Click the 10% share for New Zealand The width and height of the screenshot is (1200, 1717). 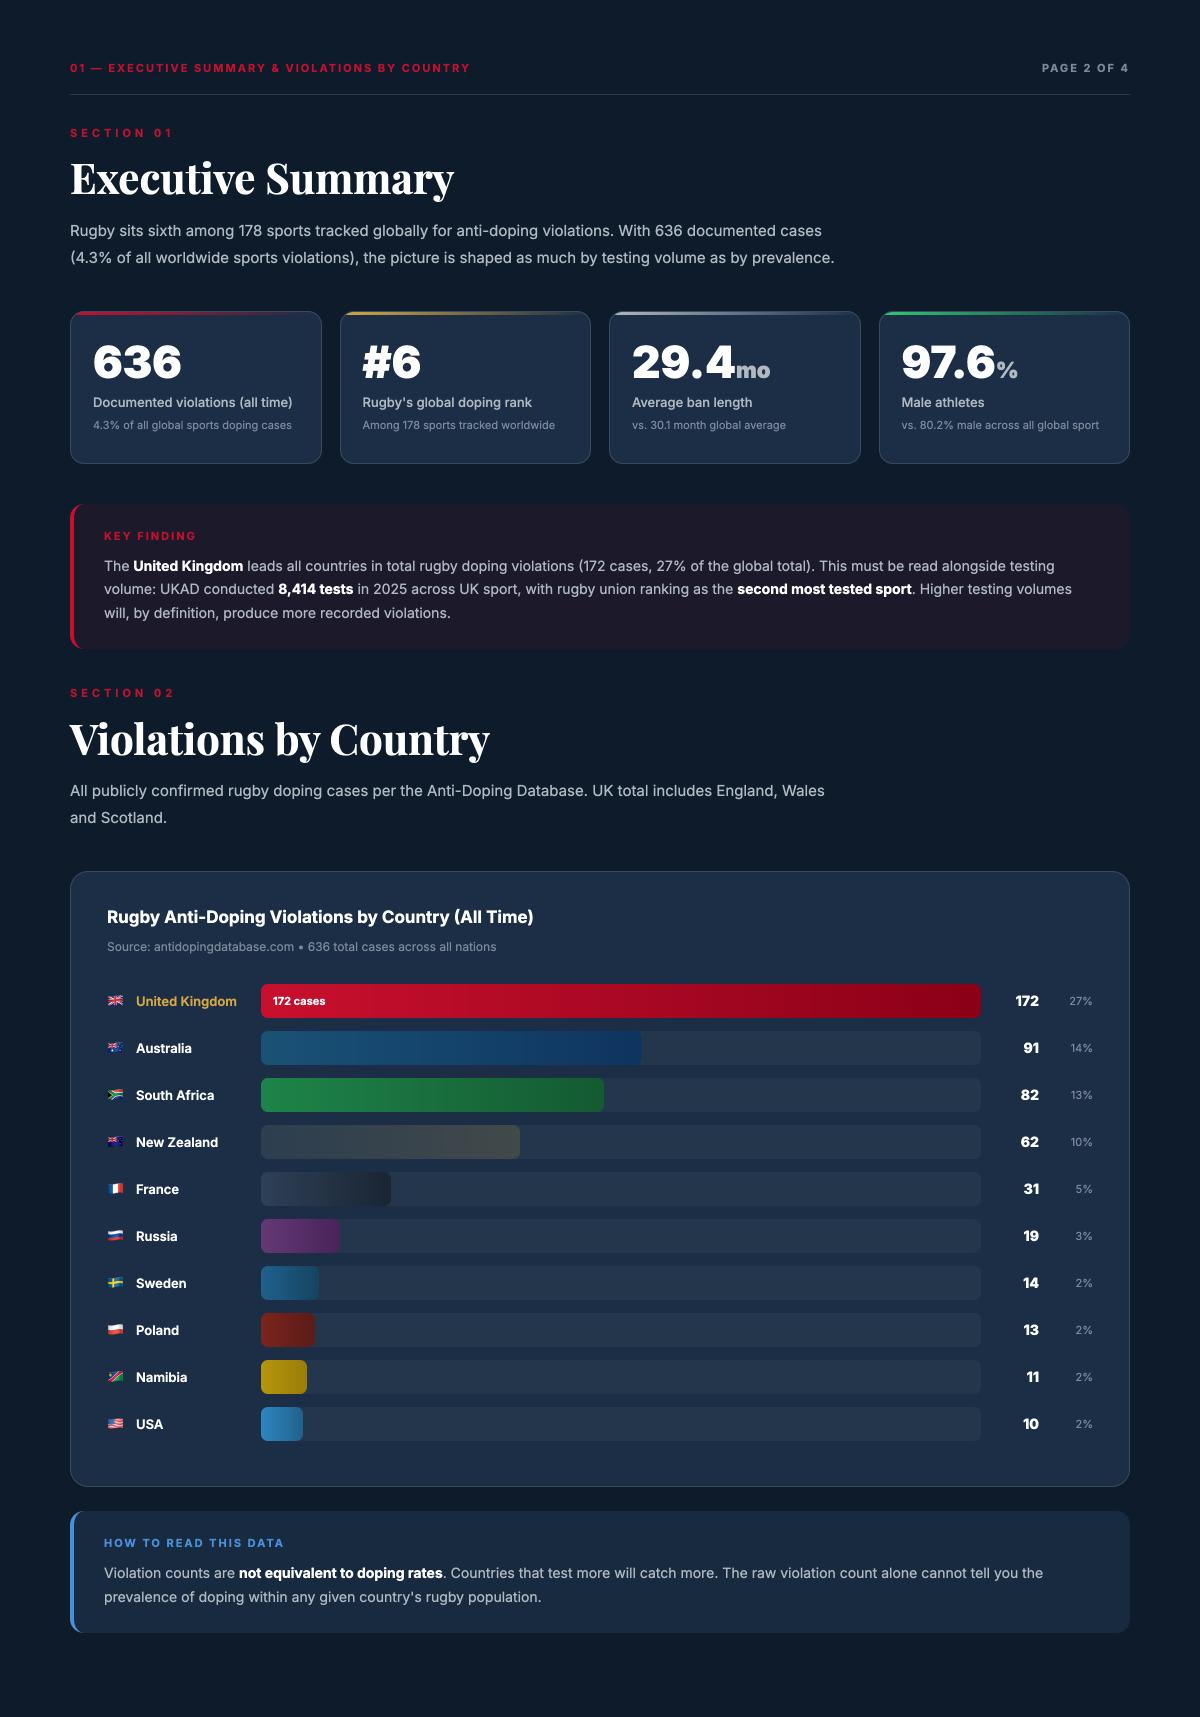click(x=1081, y=1142)
